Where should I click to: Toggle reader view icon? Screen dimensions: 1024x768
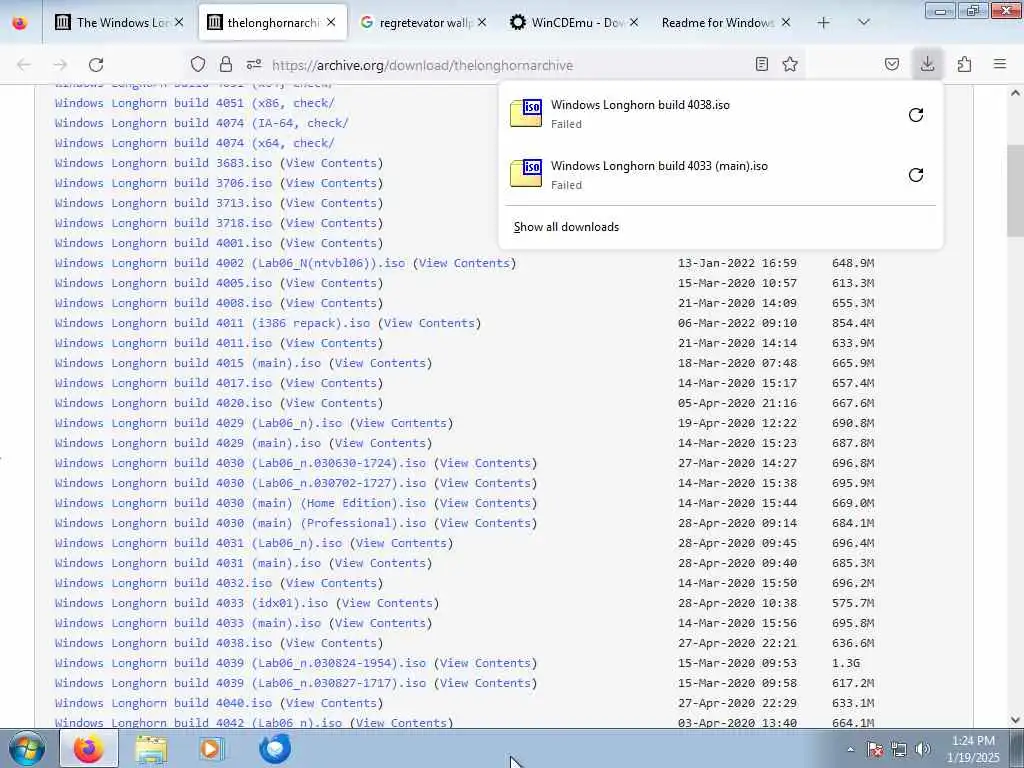click(761, 64)
